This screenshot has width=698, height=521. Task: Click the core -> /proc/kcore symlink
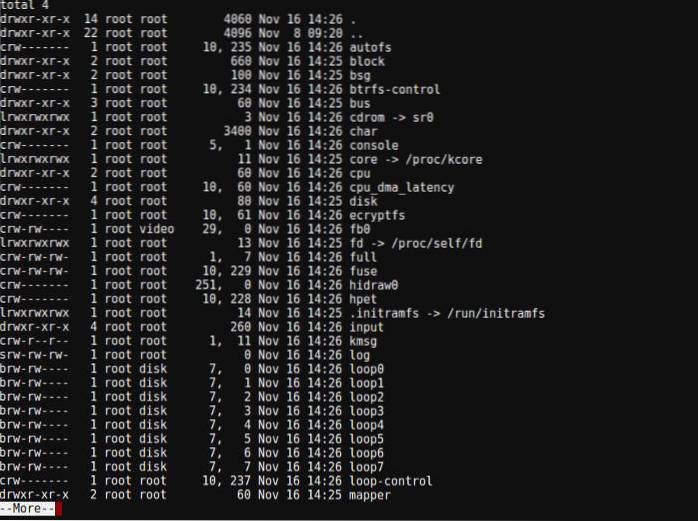pos(408,159)
